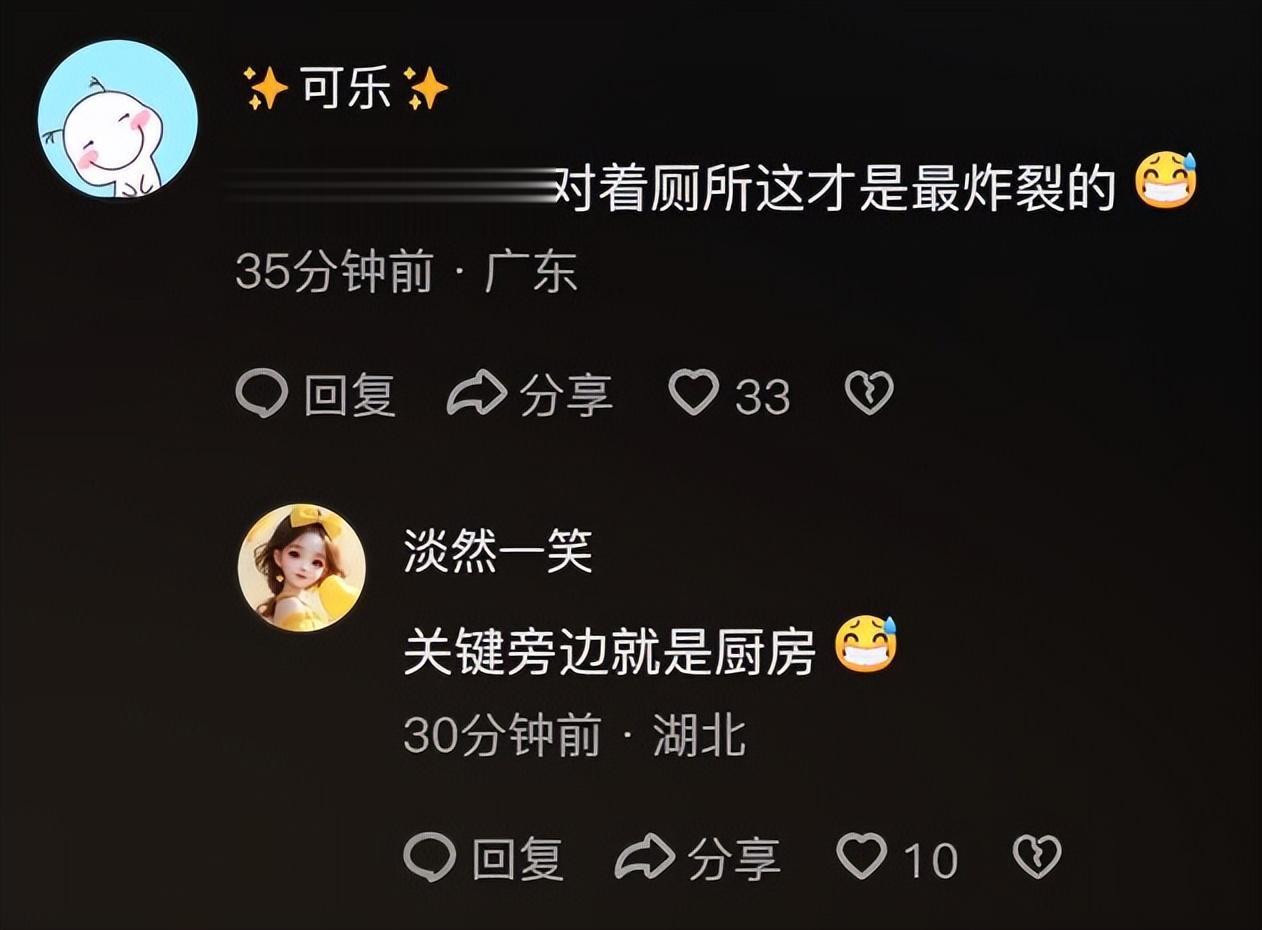This screenshot has height=930, width=1262.
Task: Select comment text 对着厕所这才是最炸裂的
Action: coord(835,186)
